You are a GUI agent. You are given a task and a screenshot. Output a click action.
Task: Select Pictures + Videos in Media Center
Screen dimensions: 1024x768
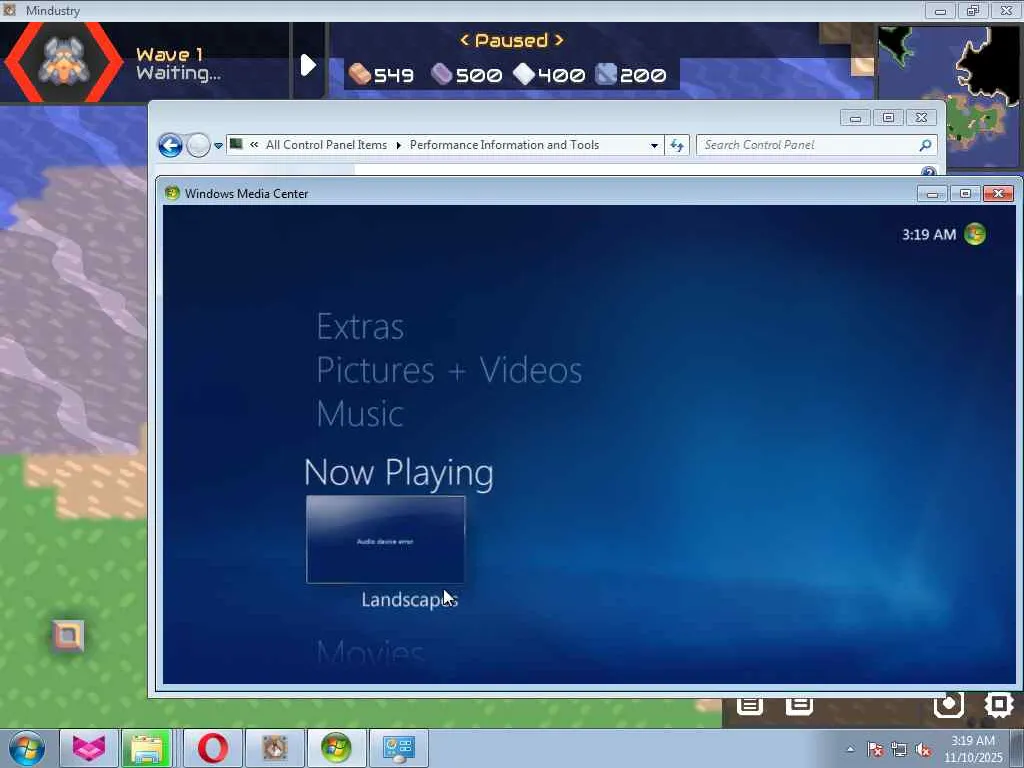pyautogui.click(x=449, y=370)
